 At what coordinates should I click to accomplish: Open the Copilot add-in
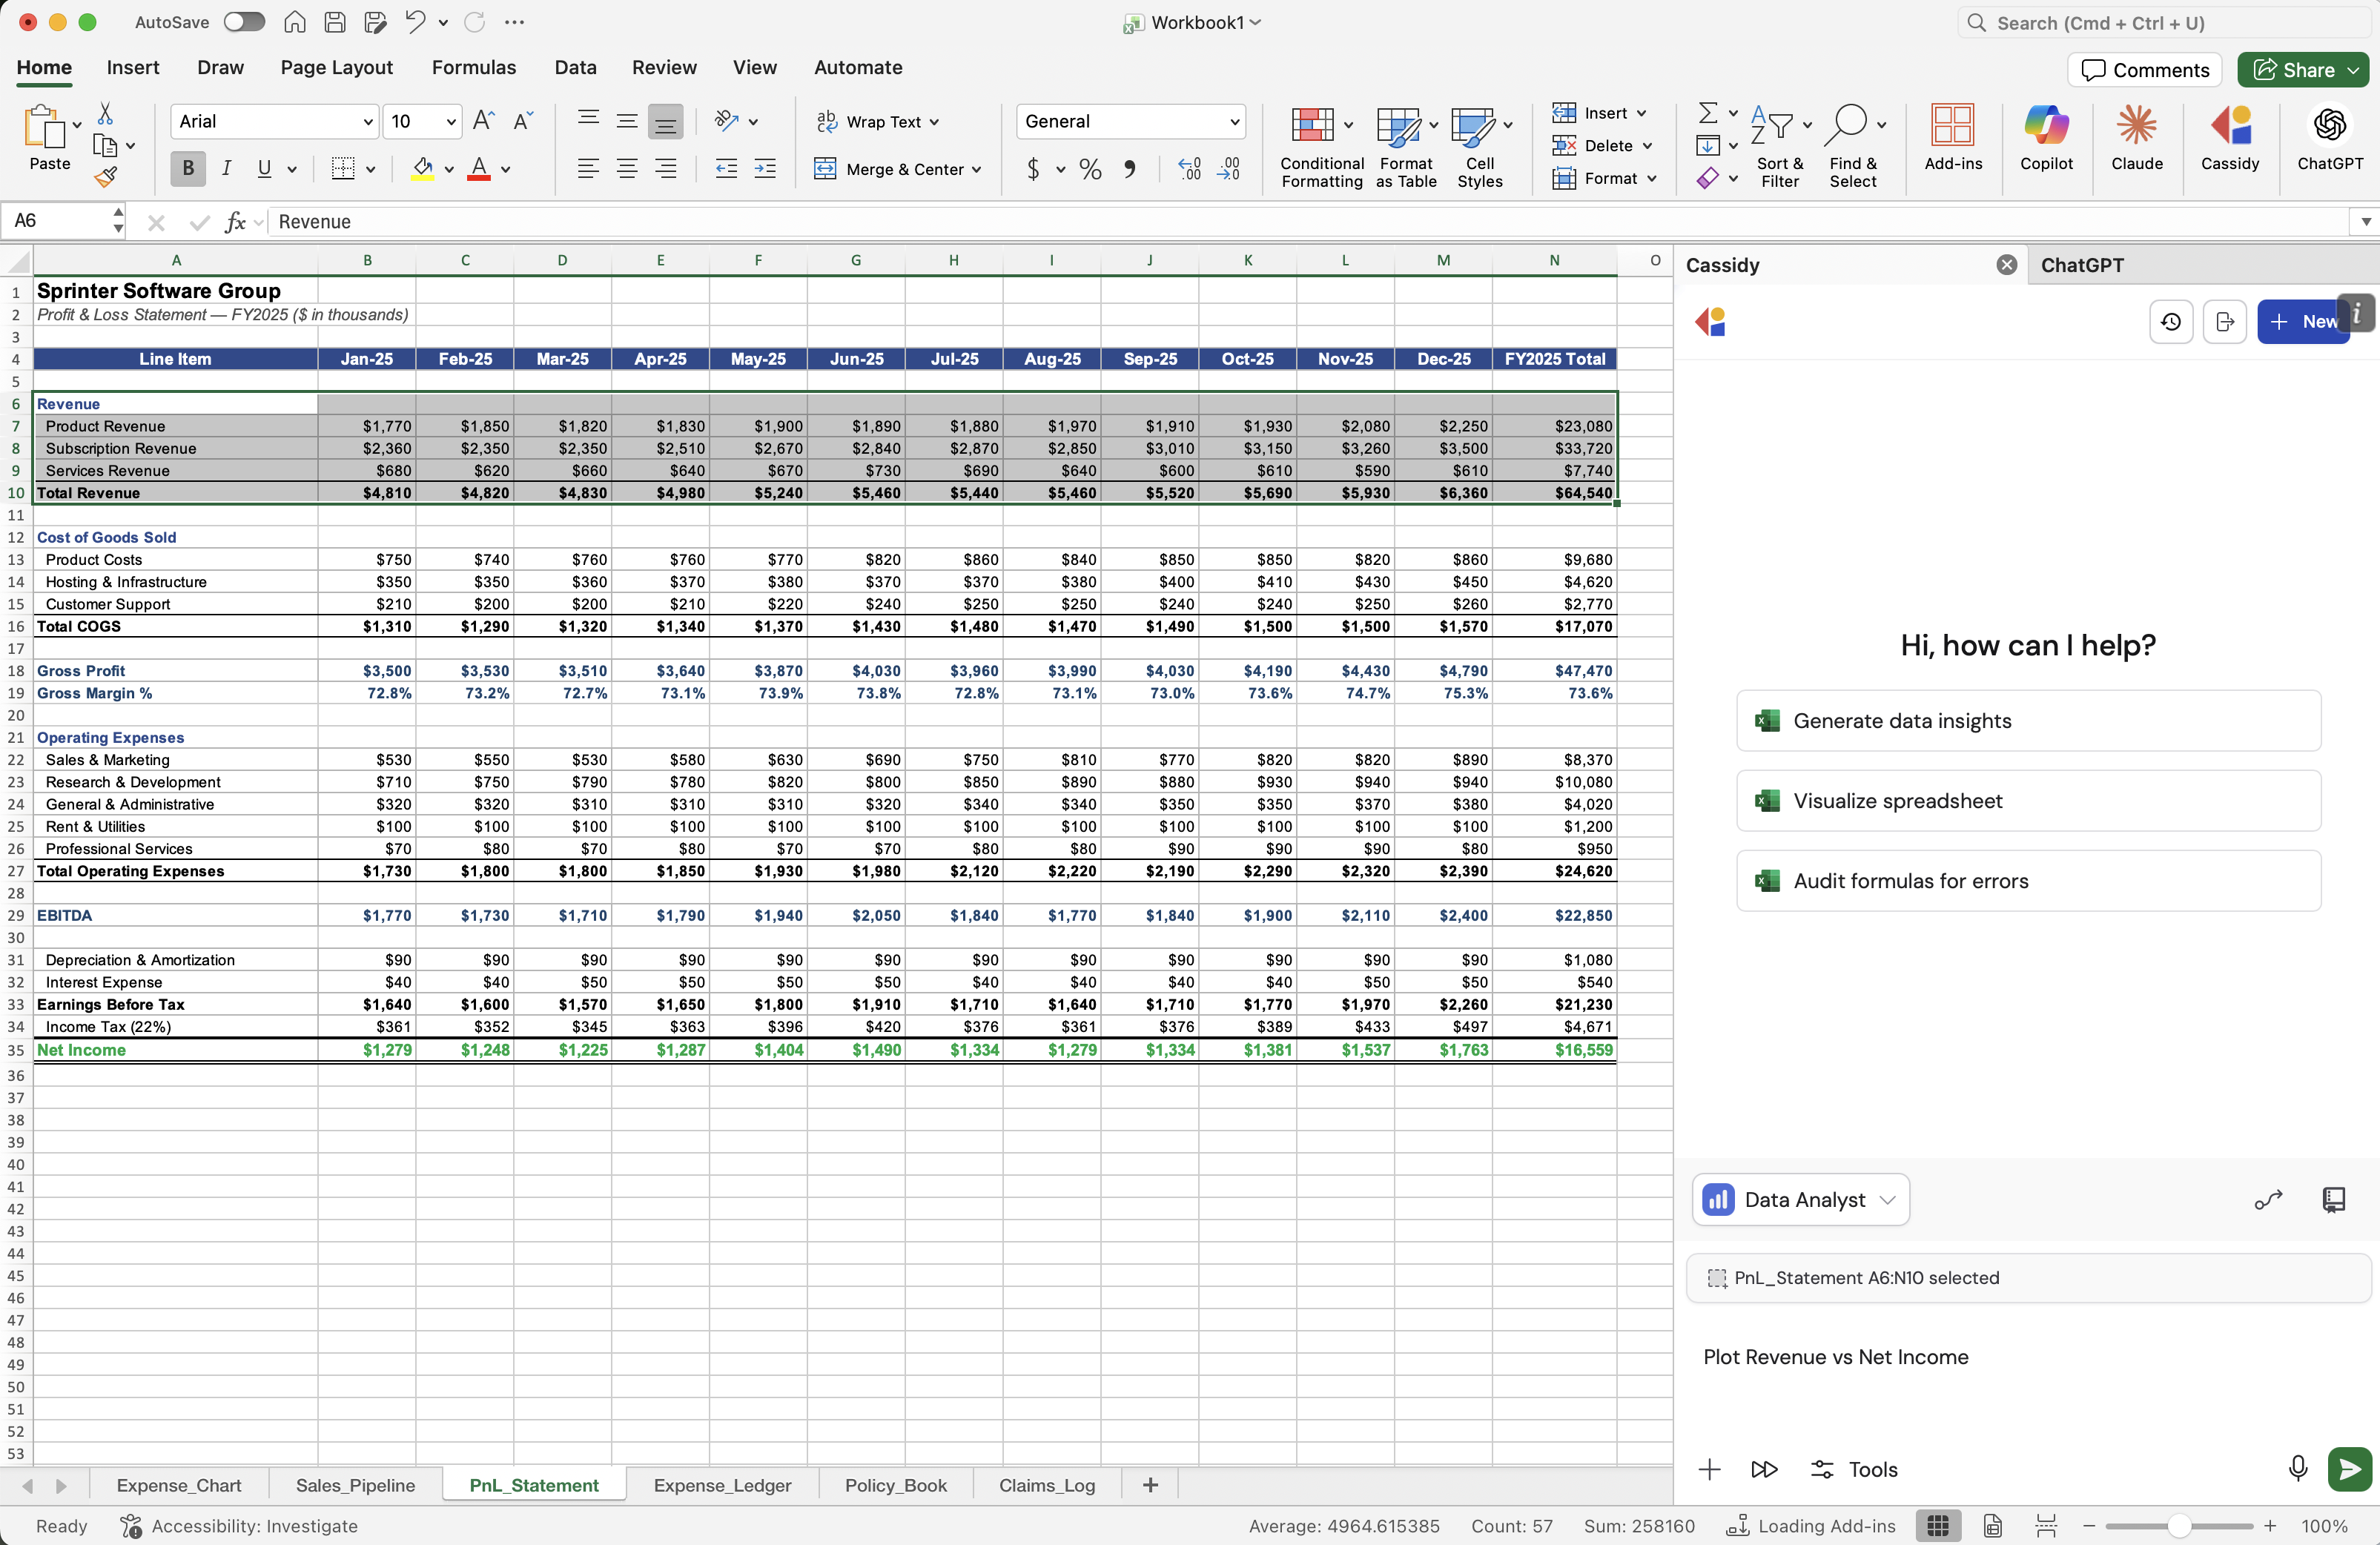tap(2046, 139)
